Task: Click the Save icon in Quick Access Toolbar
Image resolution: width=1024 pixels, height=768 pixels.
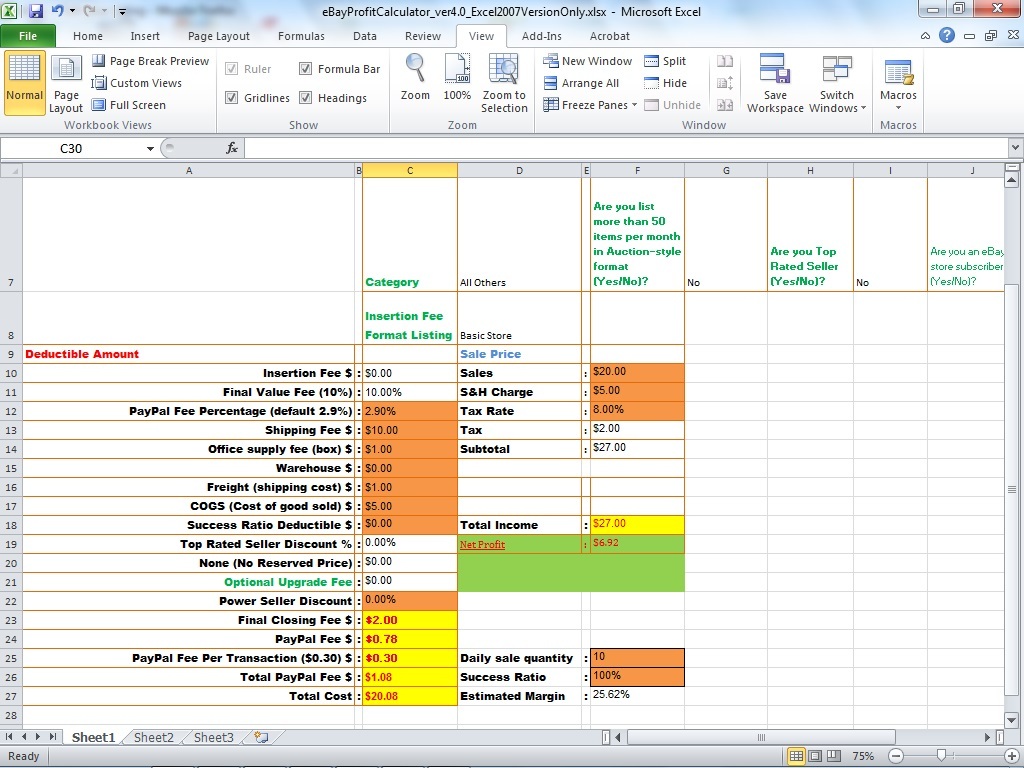Action: point(35,10)
